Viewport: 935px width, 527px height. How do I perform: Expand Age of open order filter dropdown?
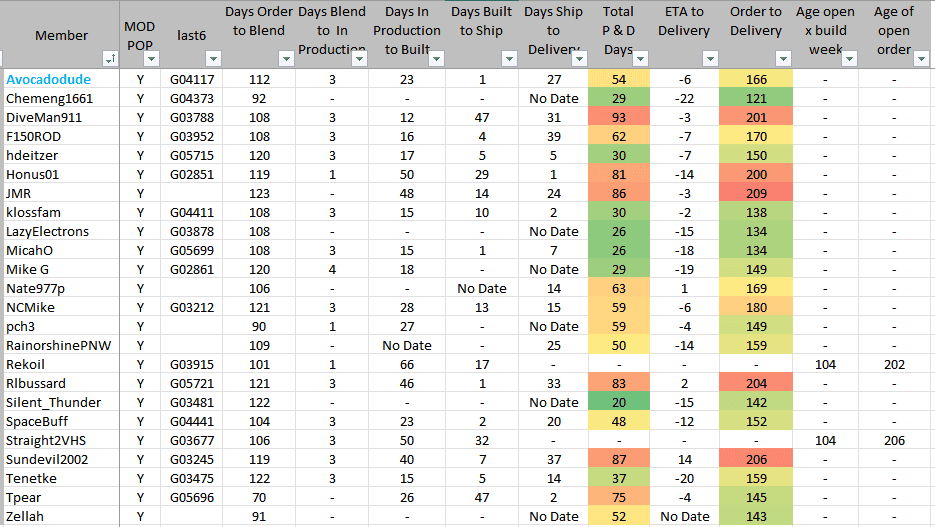pyautogui.click(x=920, y=59)
